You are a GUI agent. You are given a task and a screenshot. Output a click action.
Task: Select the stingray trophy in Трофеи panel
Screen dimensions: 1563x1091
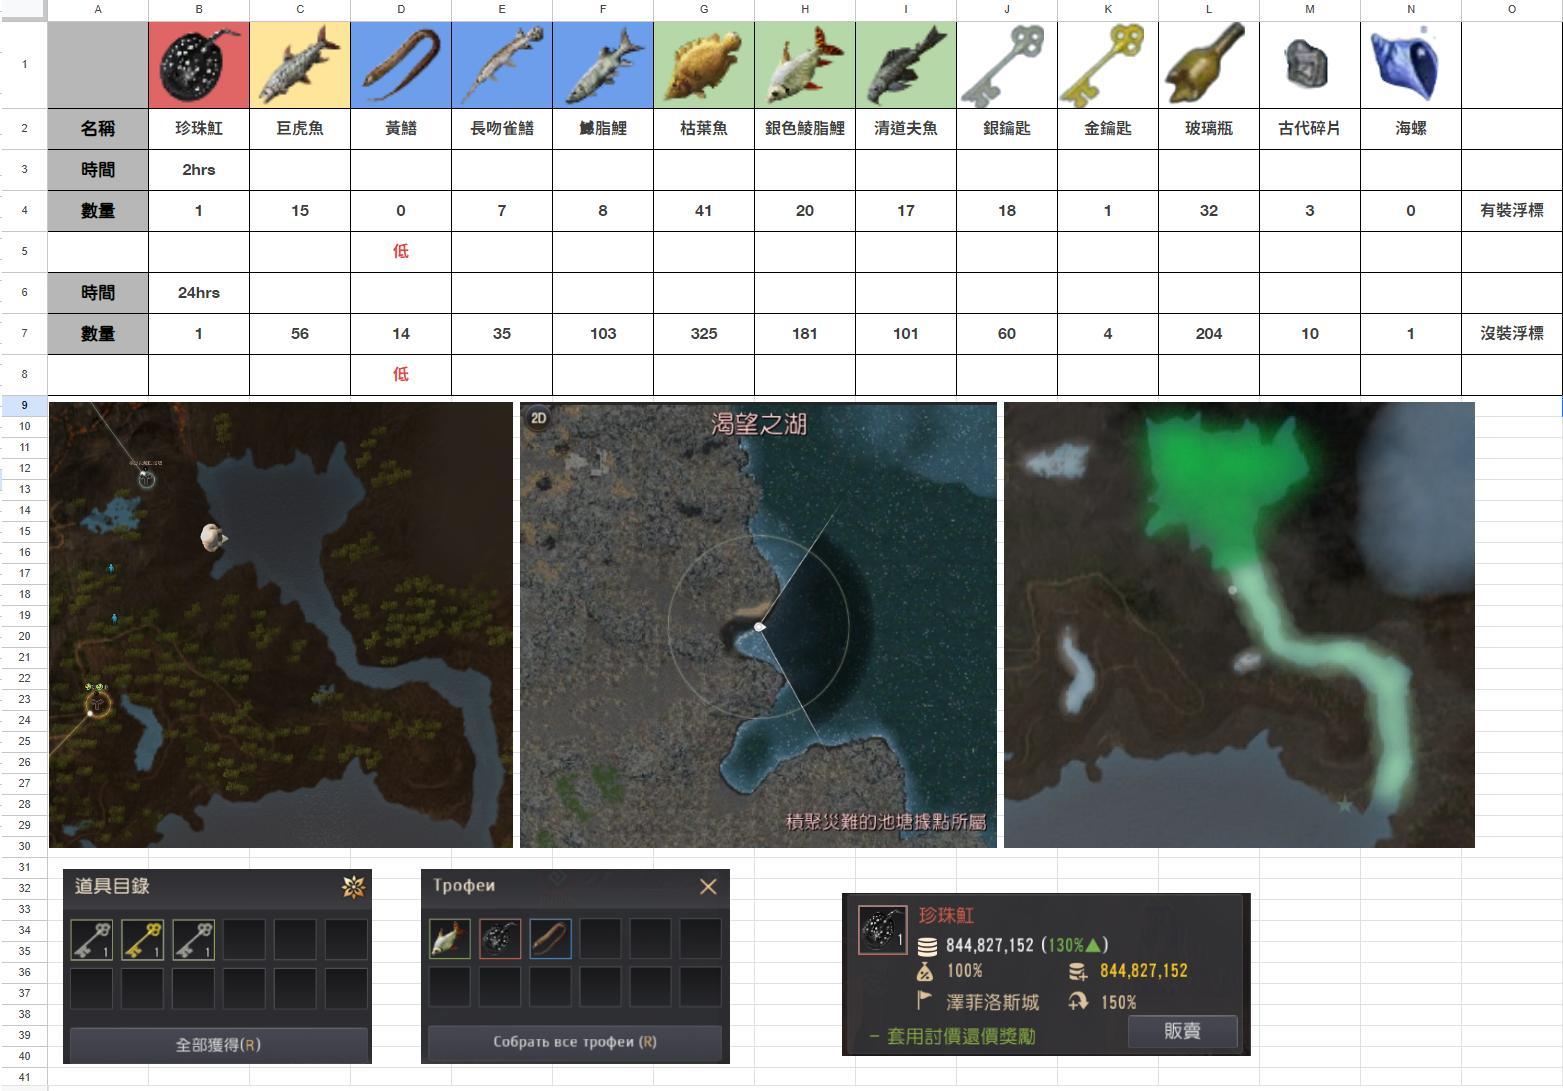pyautogui.click(x=500, y=939)
